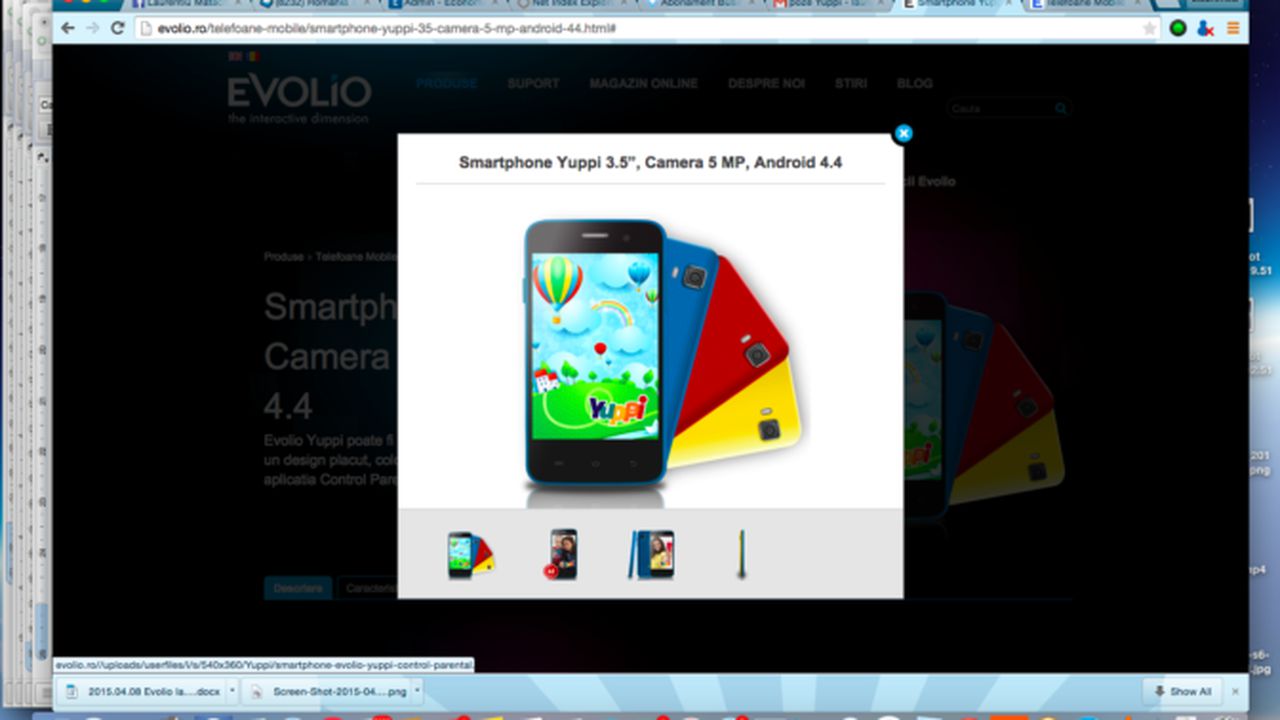Click the search magnifier icon
Viewport: 1280px width, 720px height.
pyautogui.click(x=1061, y=108)
